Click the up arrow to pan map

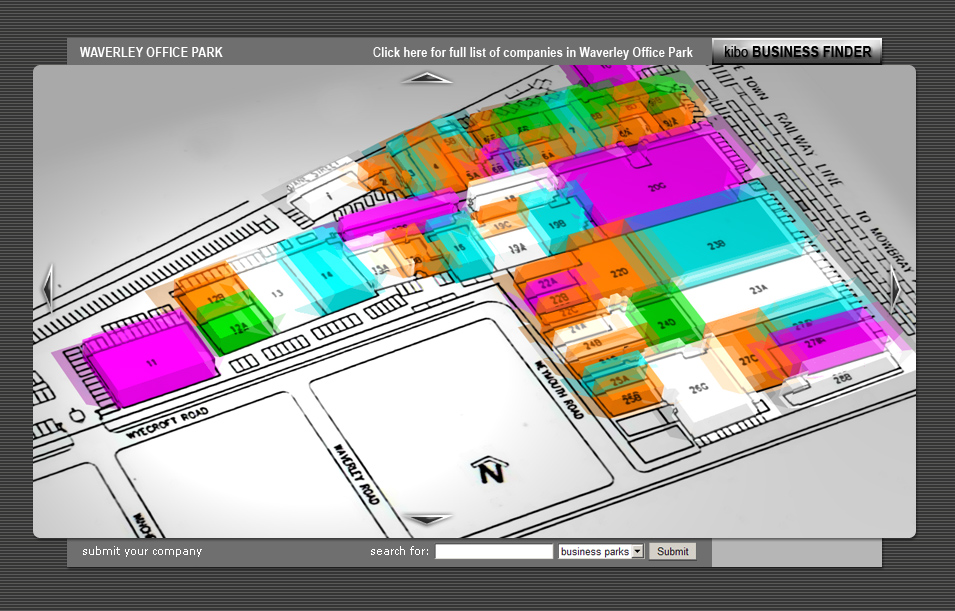pos(428,78)
